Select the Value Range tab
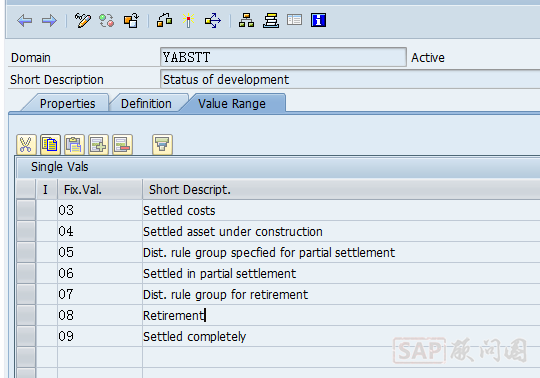The image size is (540, 378). pyautogui.click(x=232, y=104)
